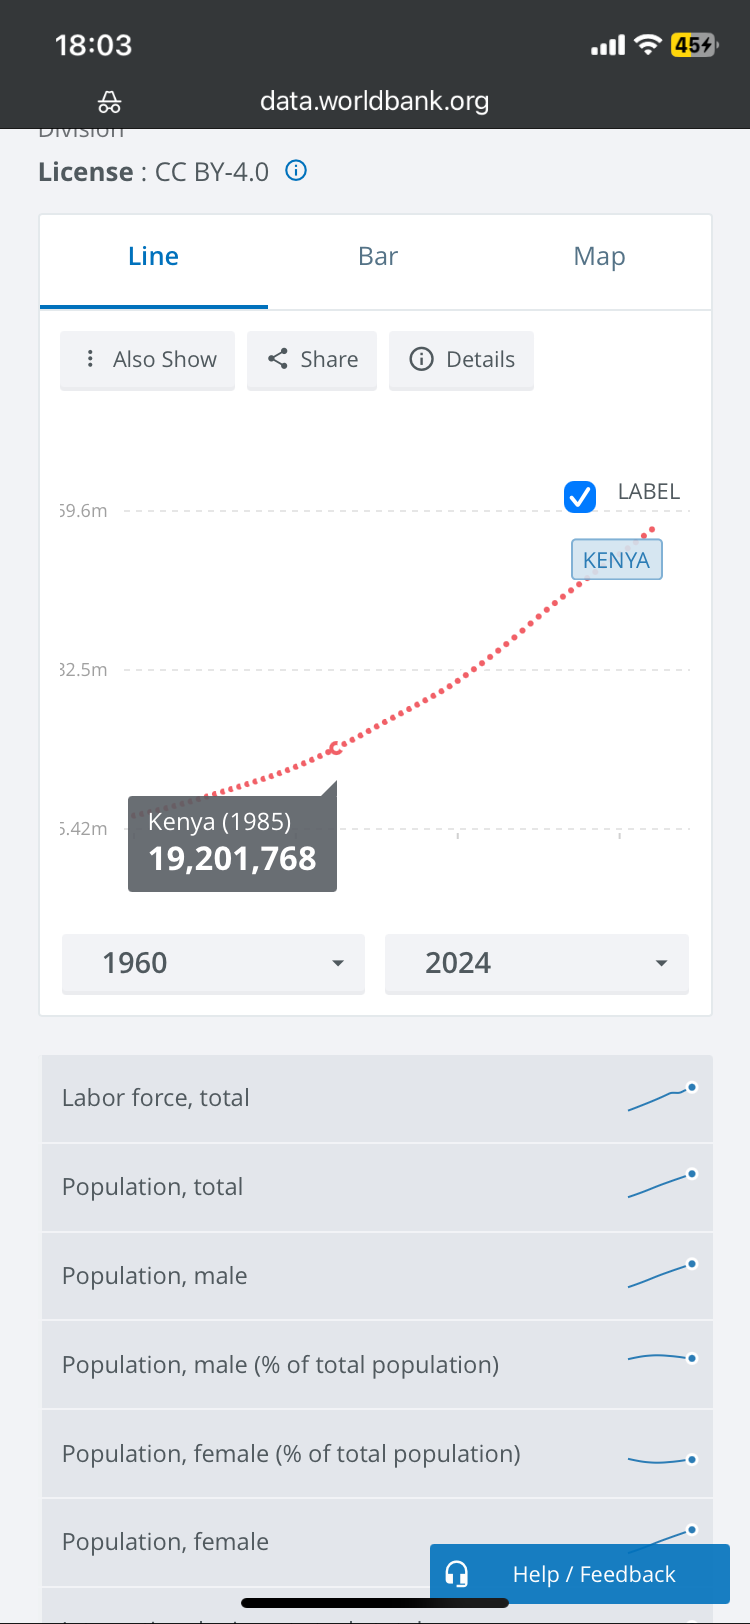750x1624 pixels.
Task: Click the three-dot Also Show icon
Action: click(x=90, y=359)
